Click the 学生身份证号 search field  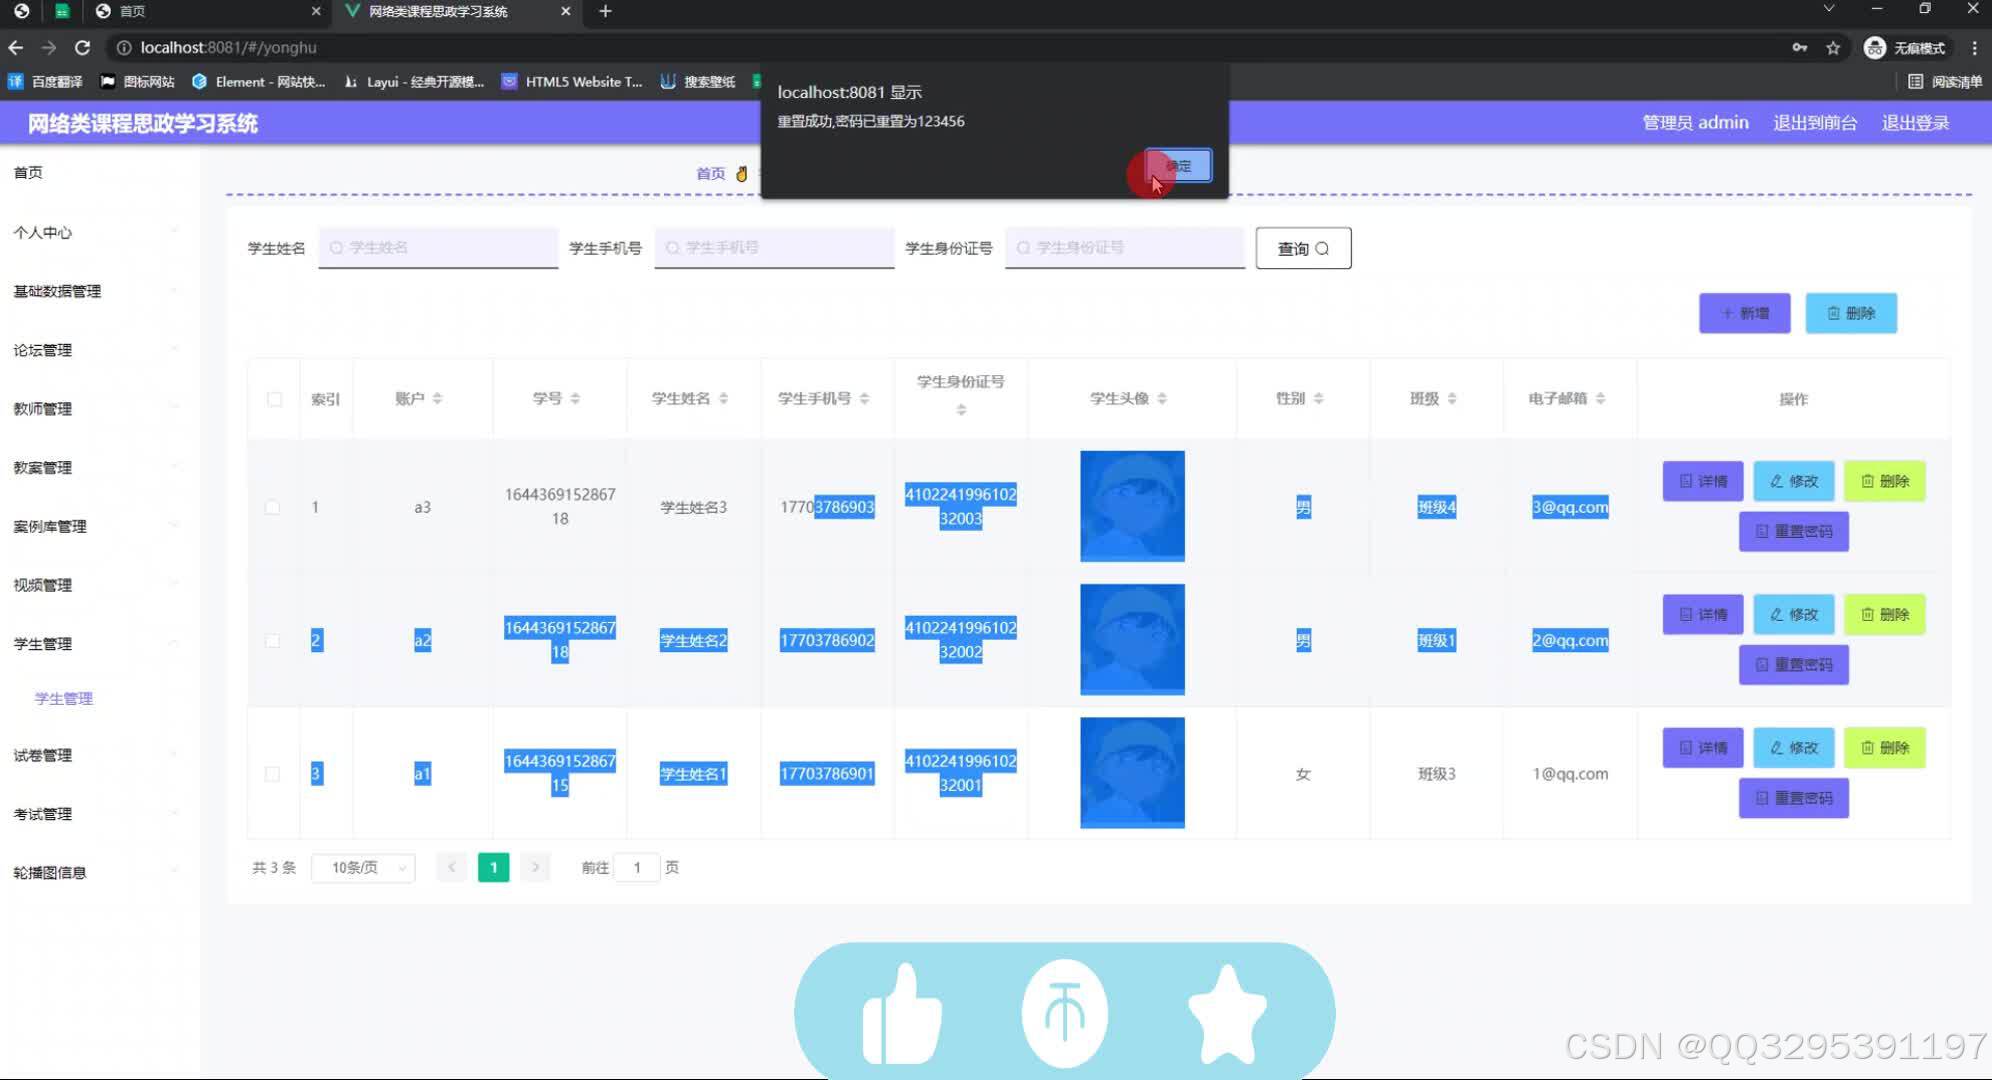pyautogui.click(x=1124, y=247)
